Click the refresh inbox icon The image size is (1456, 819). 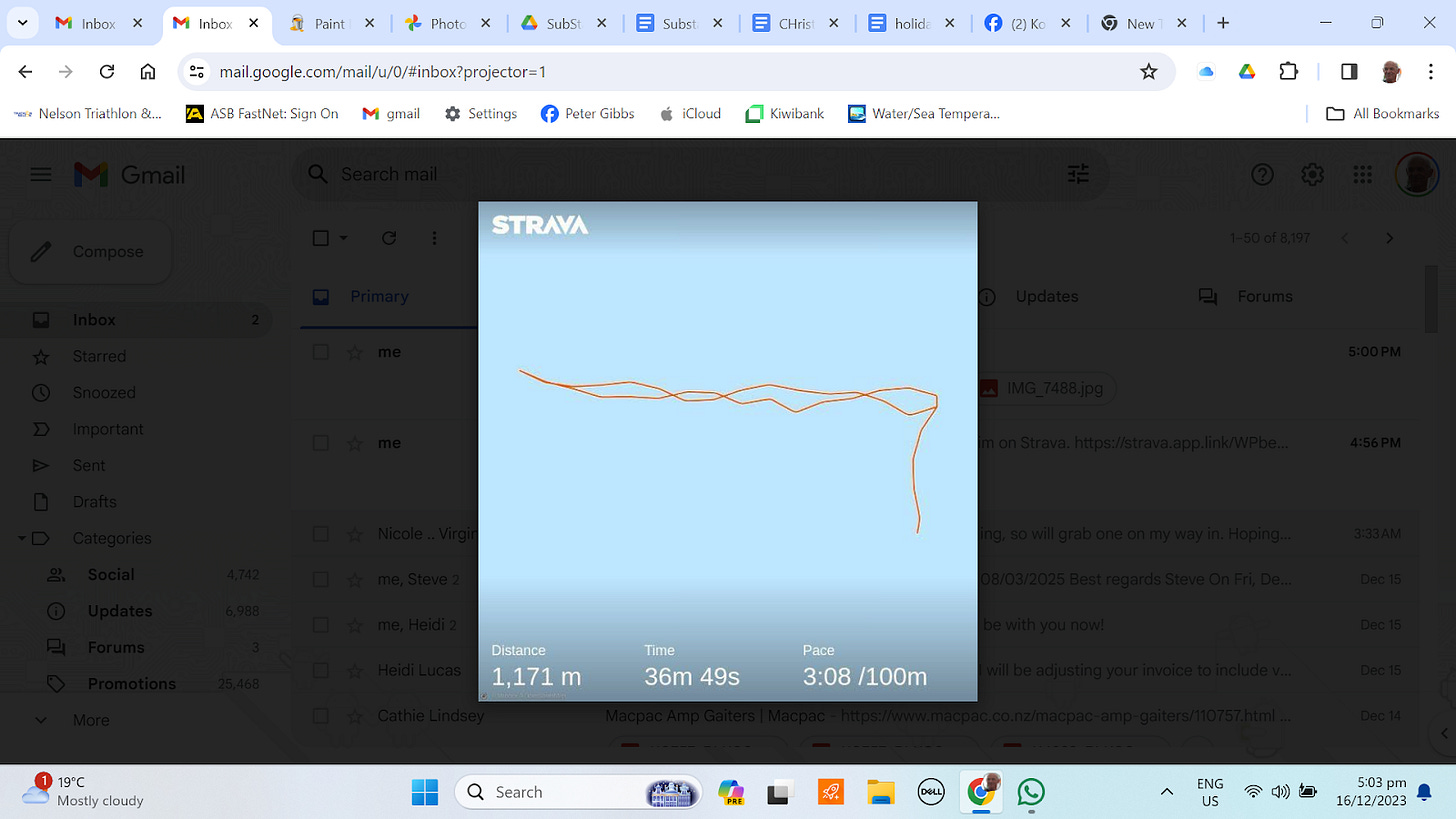pyautogui.click(x=389, y=238)
